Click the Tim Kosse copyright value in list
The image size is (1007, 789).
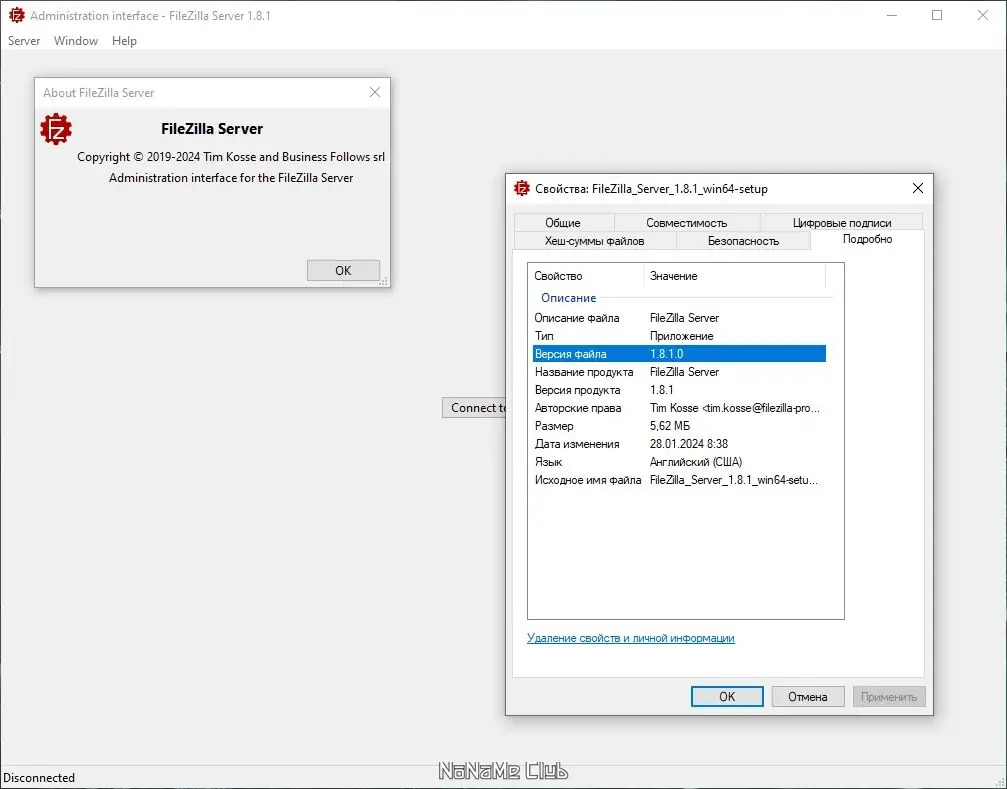point(735,408)
